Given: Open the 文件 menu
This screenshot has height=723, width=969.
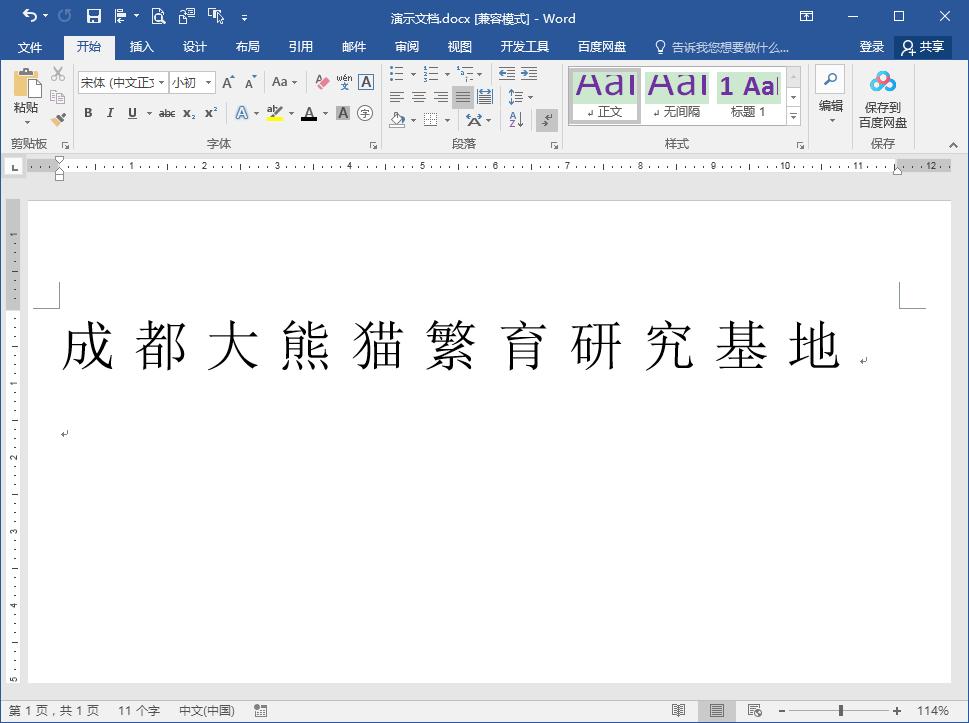Looking at the screenshot, I should click(x=30, y=46).
